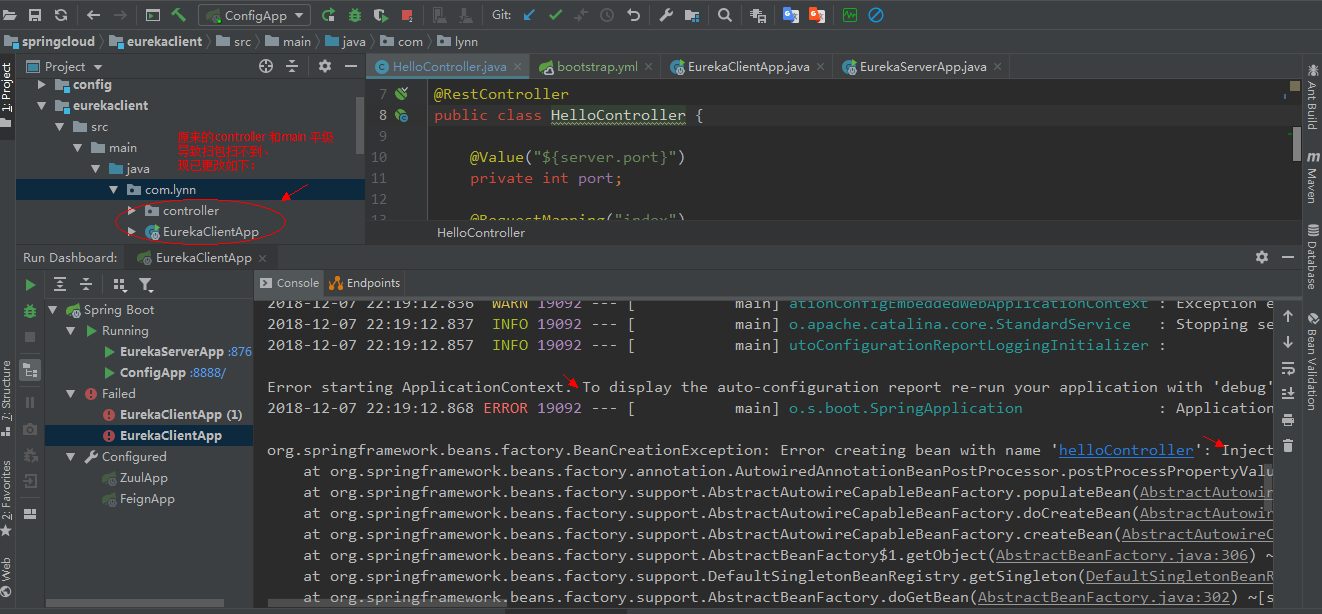
Task: Click the helloController link in console
Action: tap(1126, 450)
